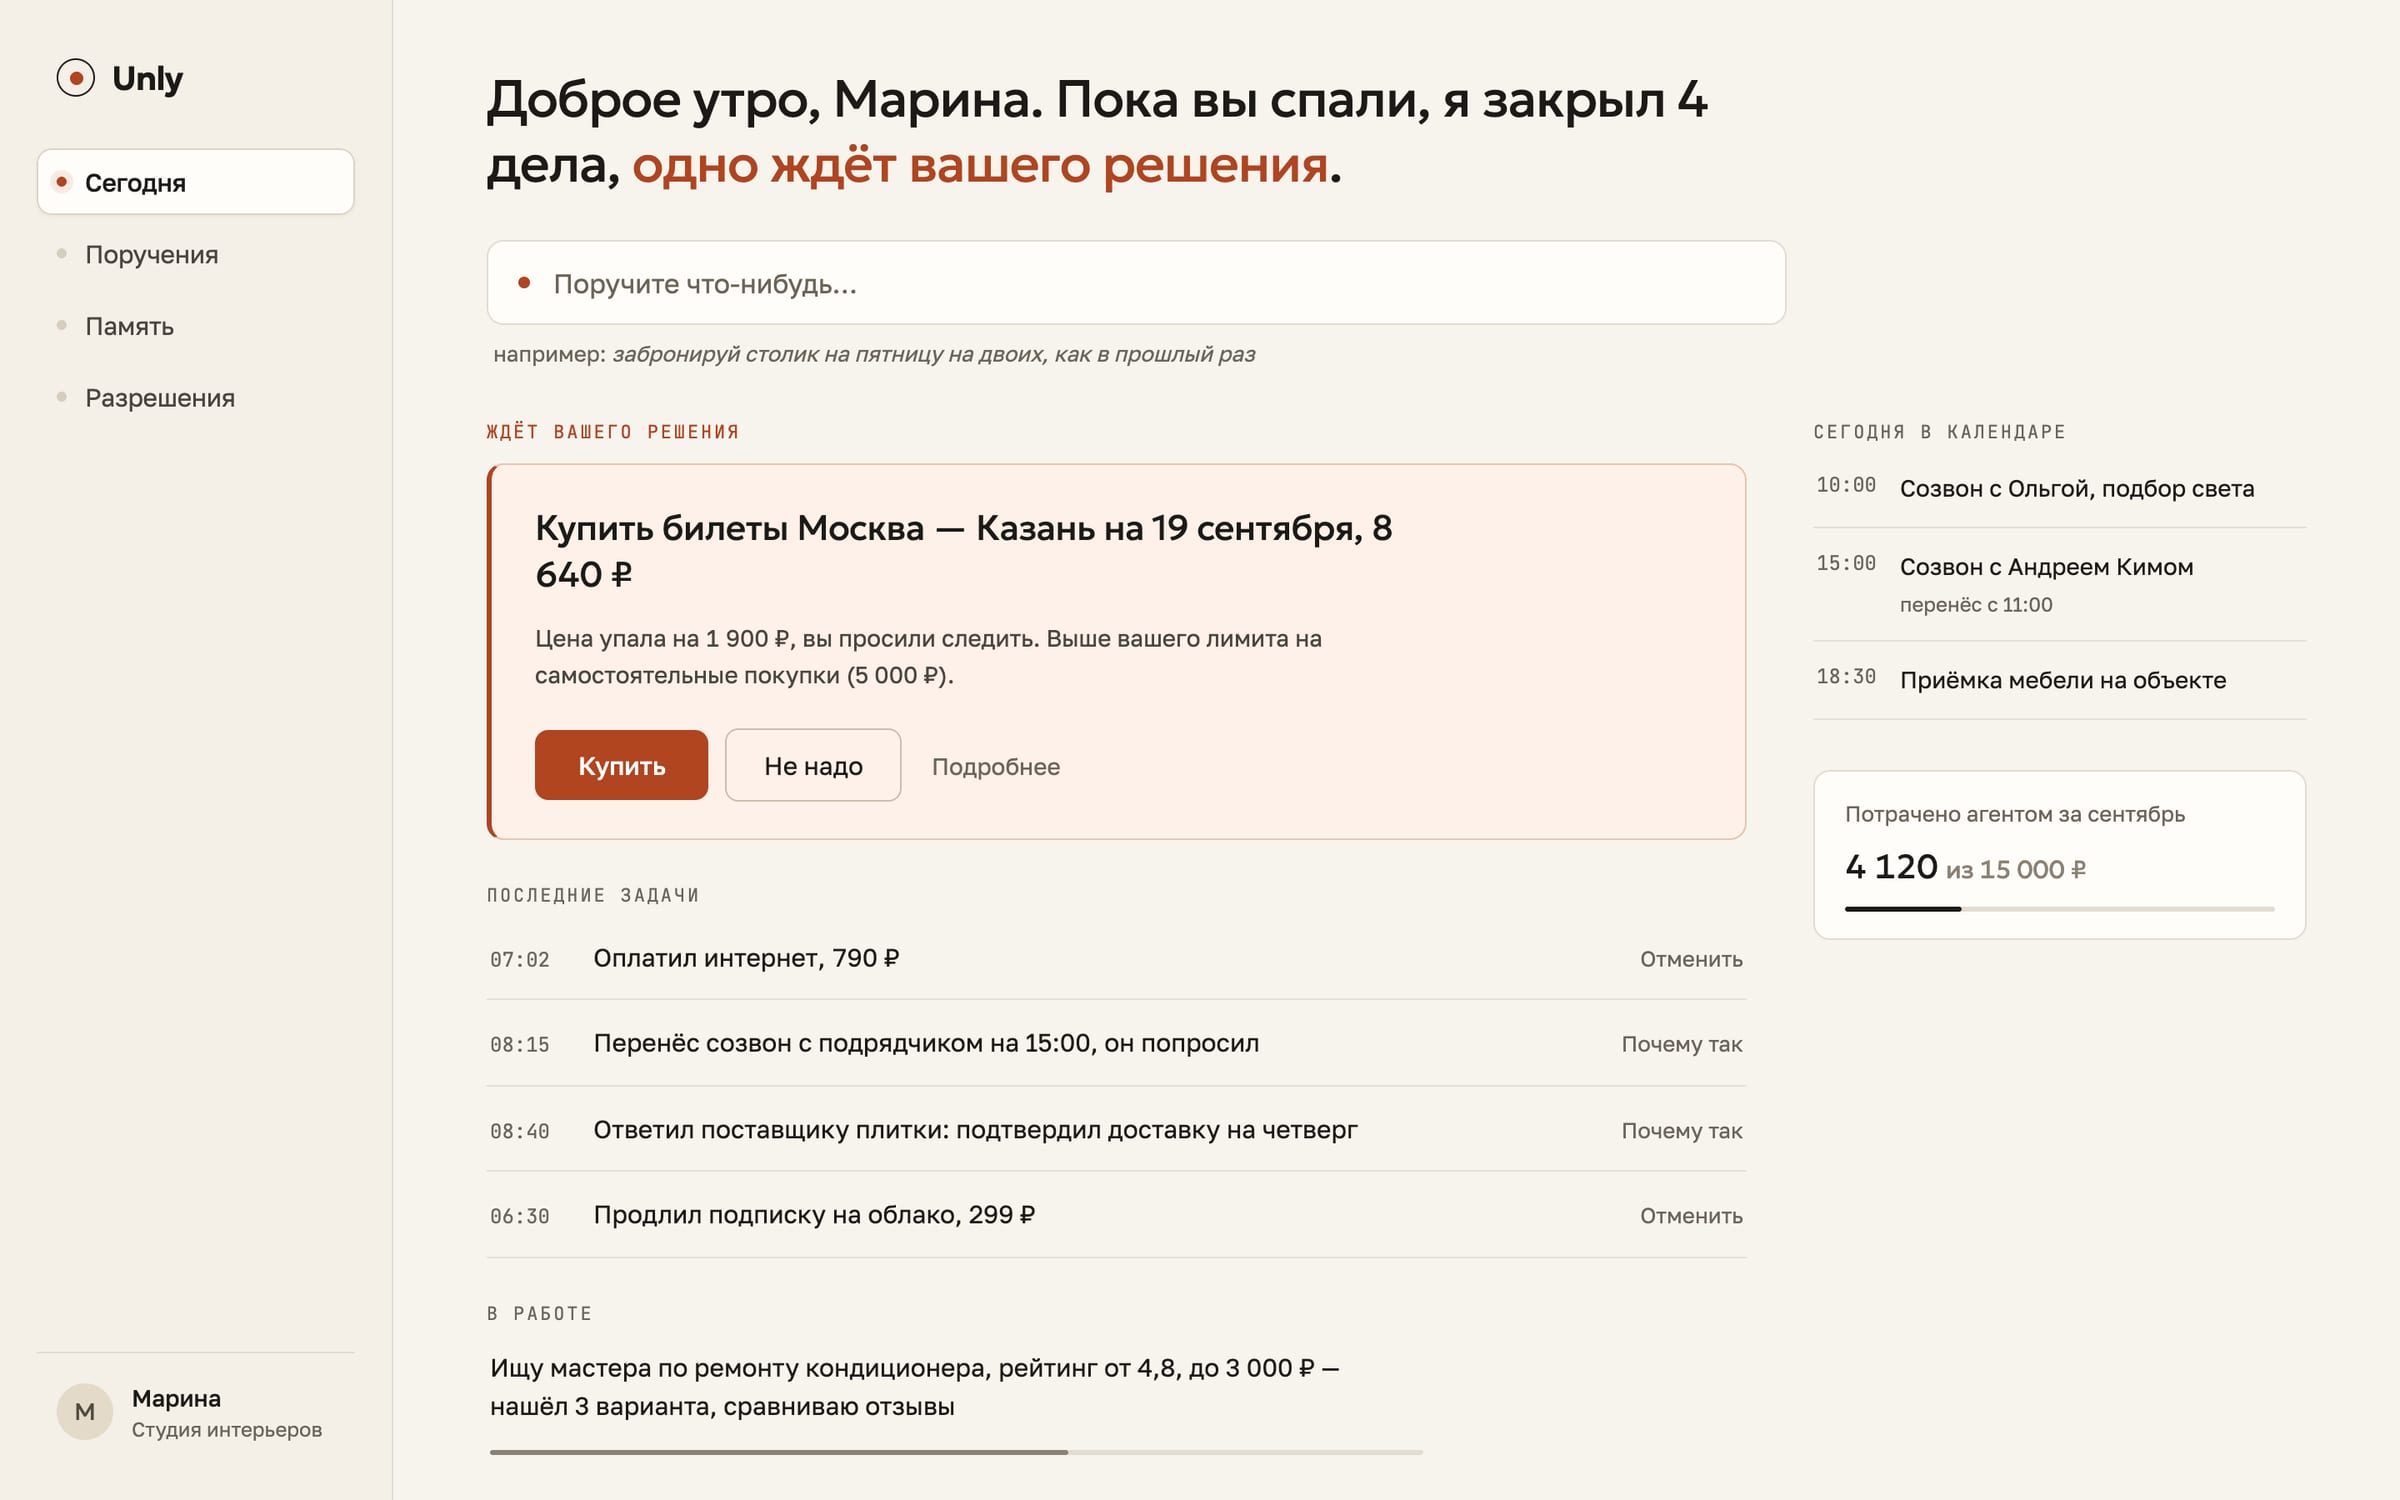Click the Поручите что-нибудь input field
The height and width of the screenshot is (1500, 2400).
[x=1136, y=283]
